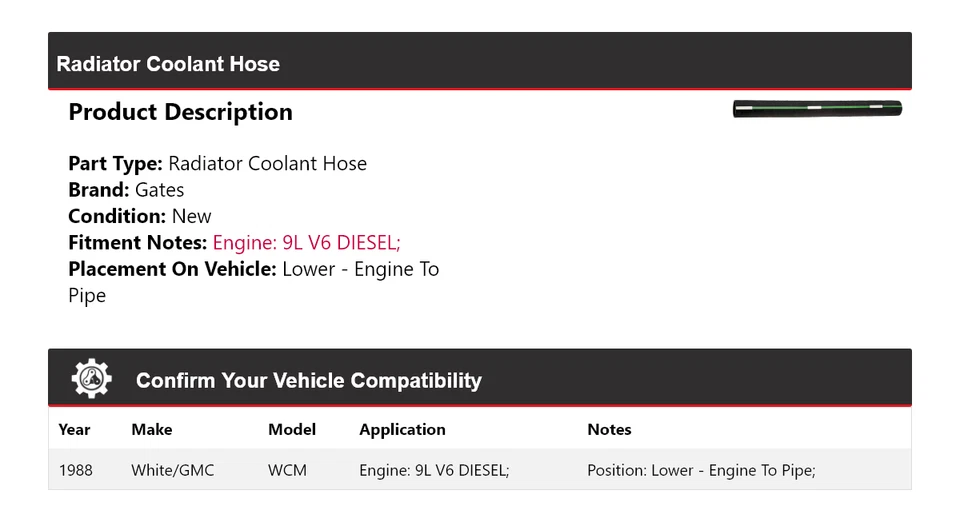Screen dimensions: 960x522
Task: Click the Confirm Your Vehicle Compatibility title
Action: 308,381
